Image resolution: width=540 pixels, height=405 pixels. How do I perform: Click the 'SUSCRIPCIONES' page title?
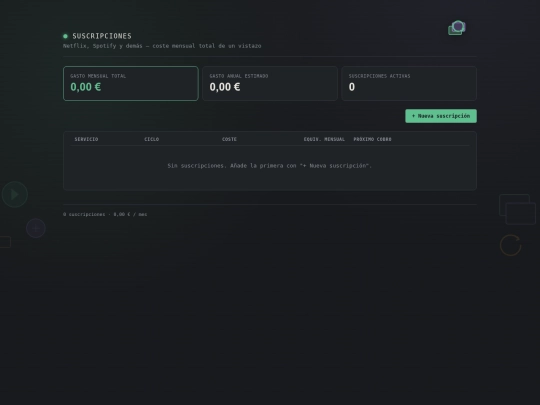pyautogui.click(x=102, y=36)
